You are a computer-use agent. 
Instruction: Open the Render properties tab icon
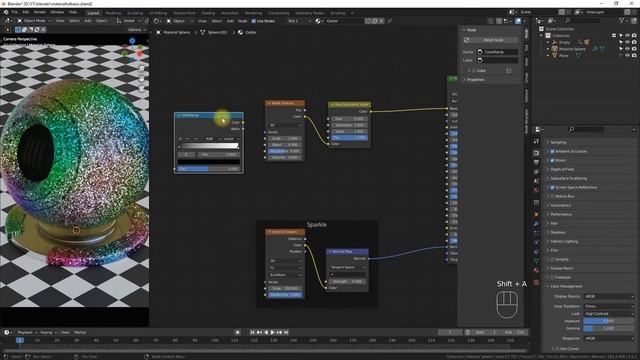tap(536, 152)
